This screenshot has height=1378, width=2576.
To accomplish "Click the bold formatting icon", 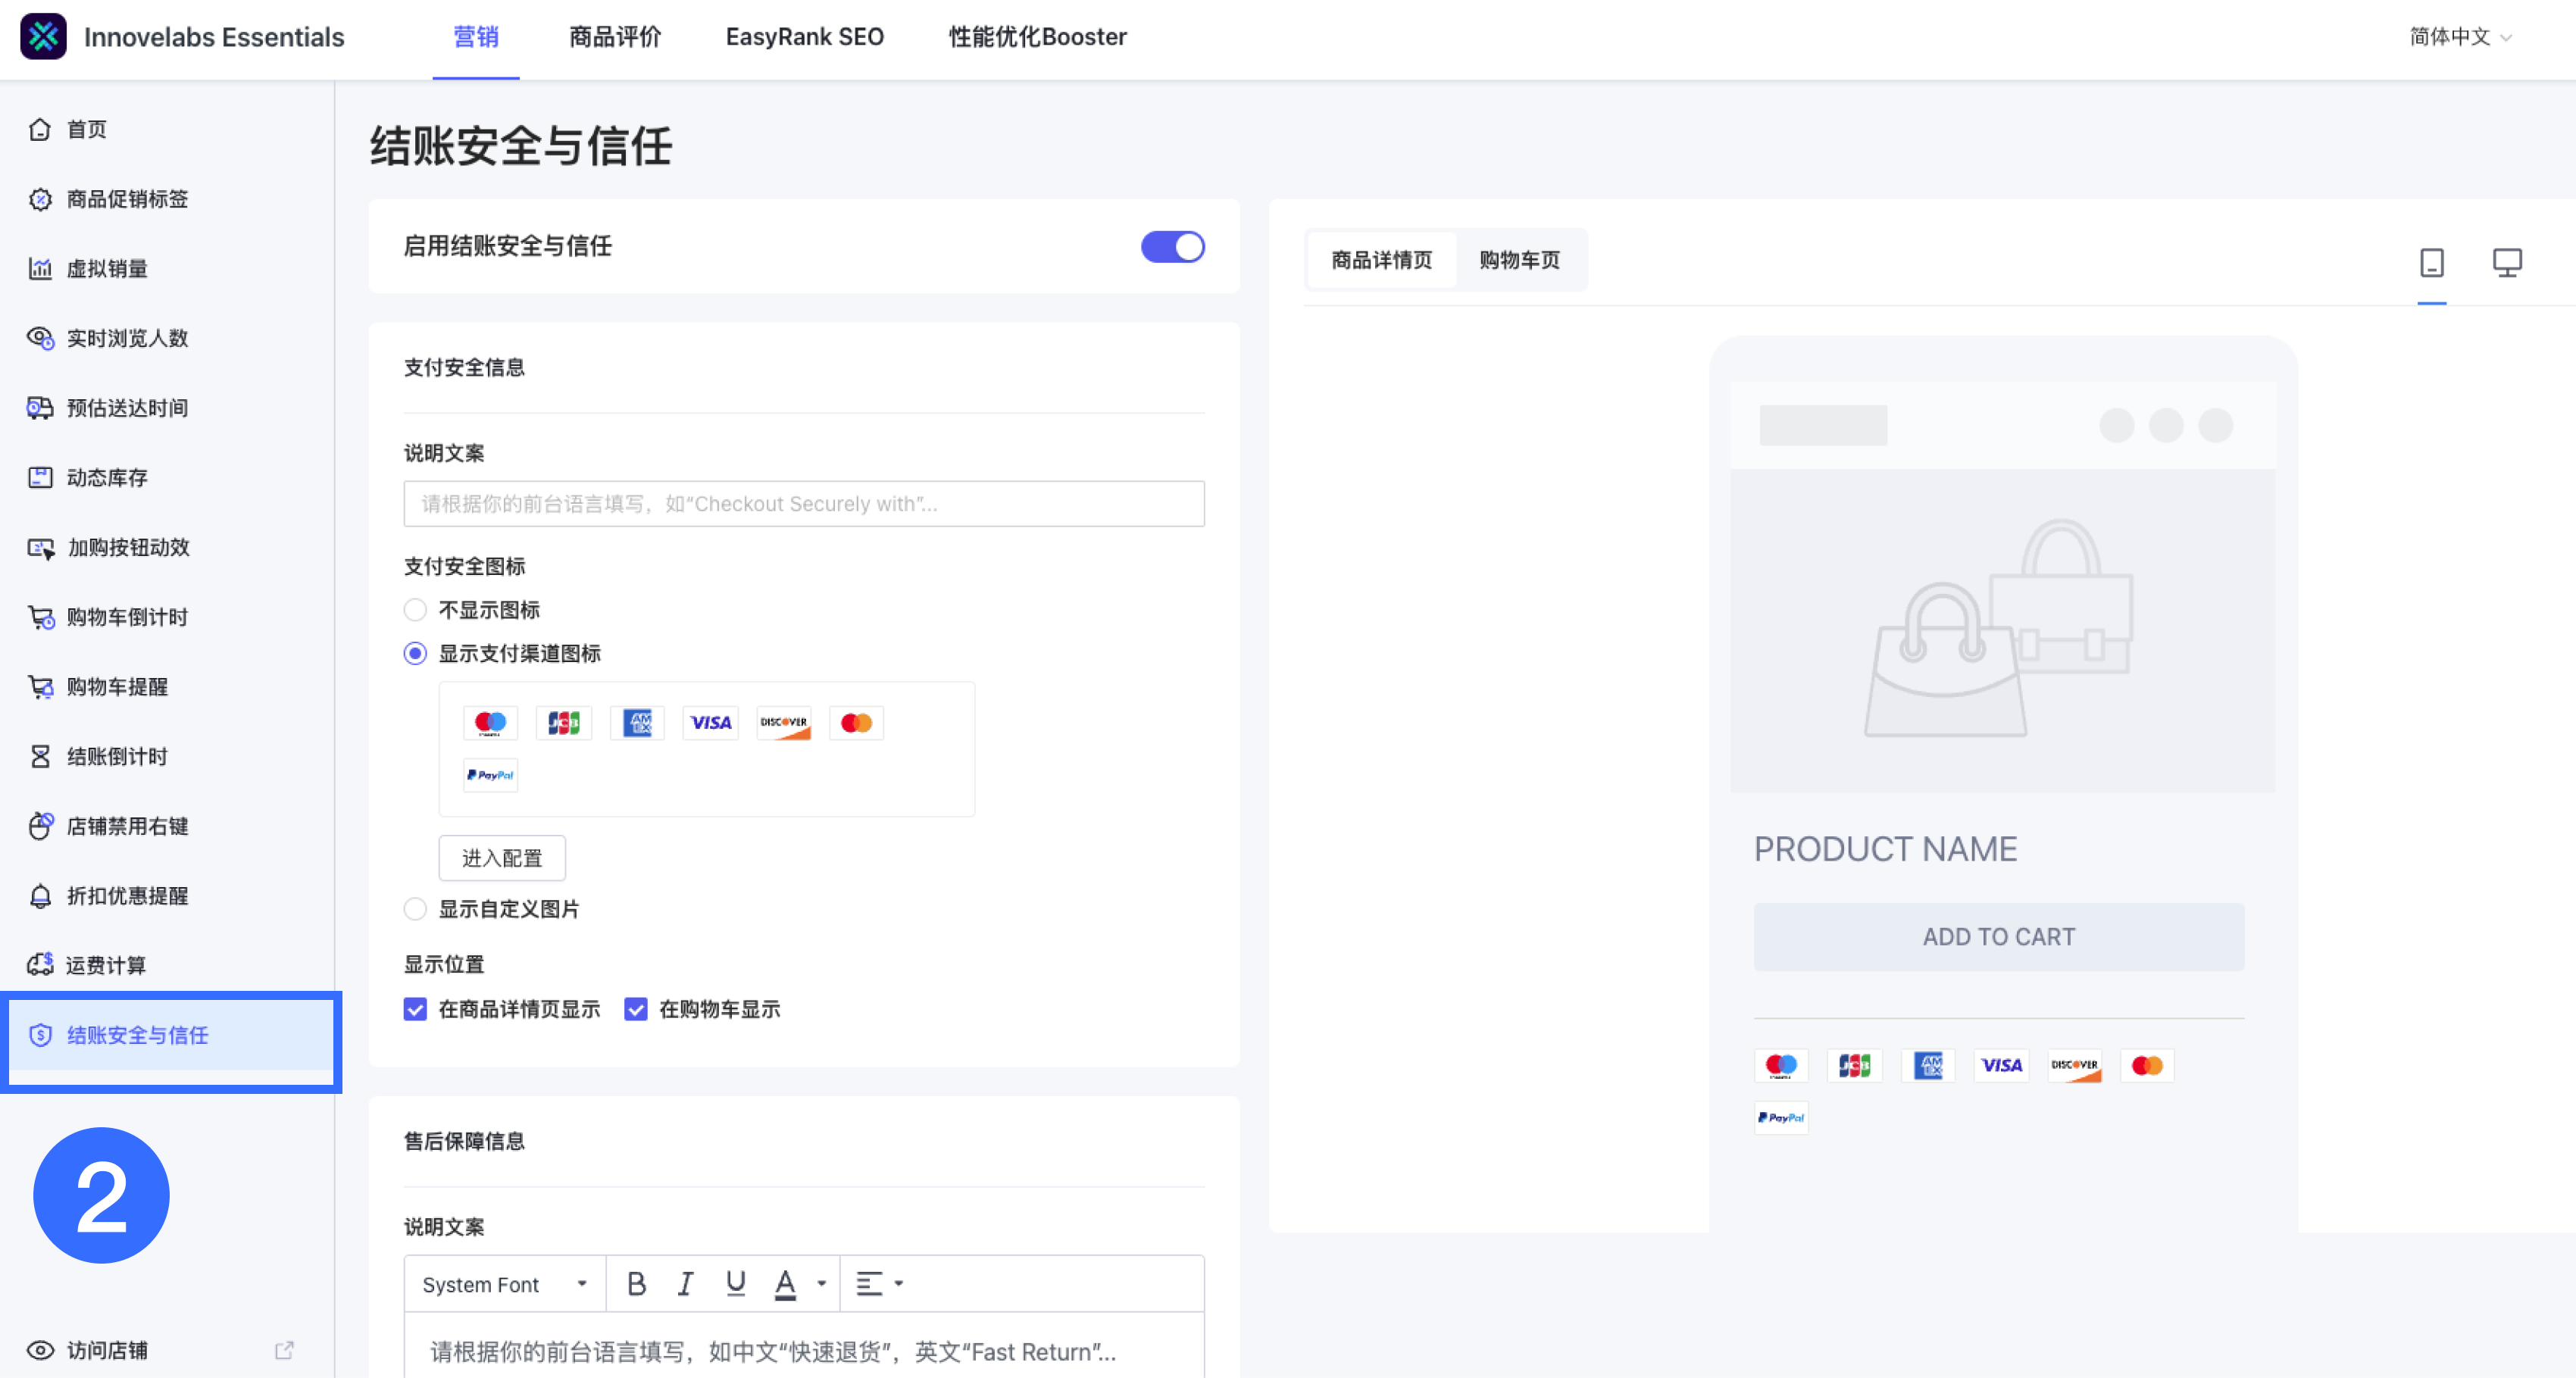I will click(x=636, y=1284).
